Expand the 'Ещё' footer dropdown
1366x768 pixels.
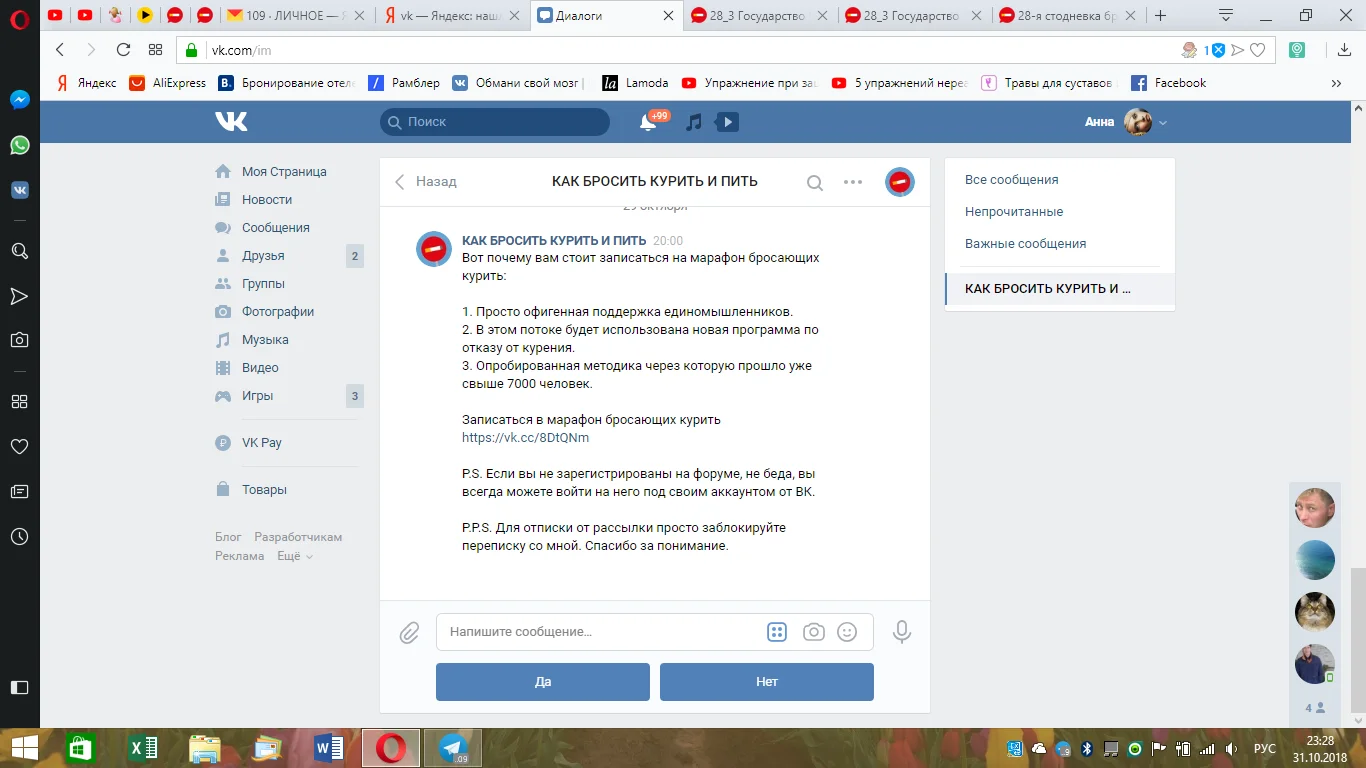click(x=294, y=556)
